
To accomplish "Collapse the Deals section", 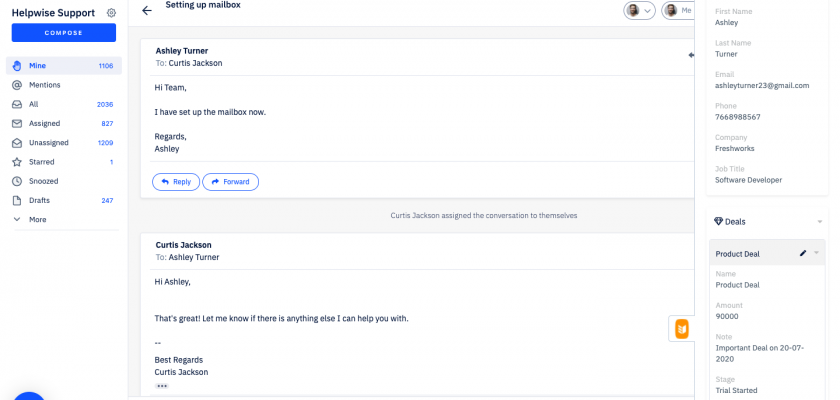I will click(x=820, y=221).
